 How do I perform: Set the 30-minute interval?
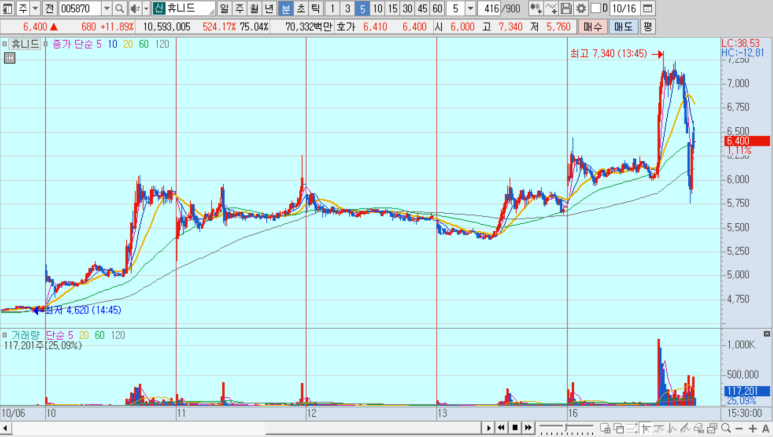point(407,8)
